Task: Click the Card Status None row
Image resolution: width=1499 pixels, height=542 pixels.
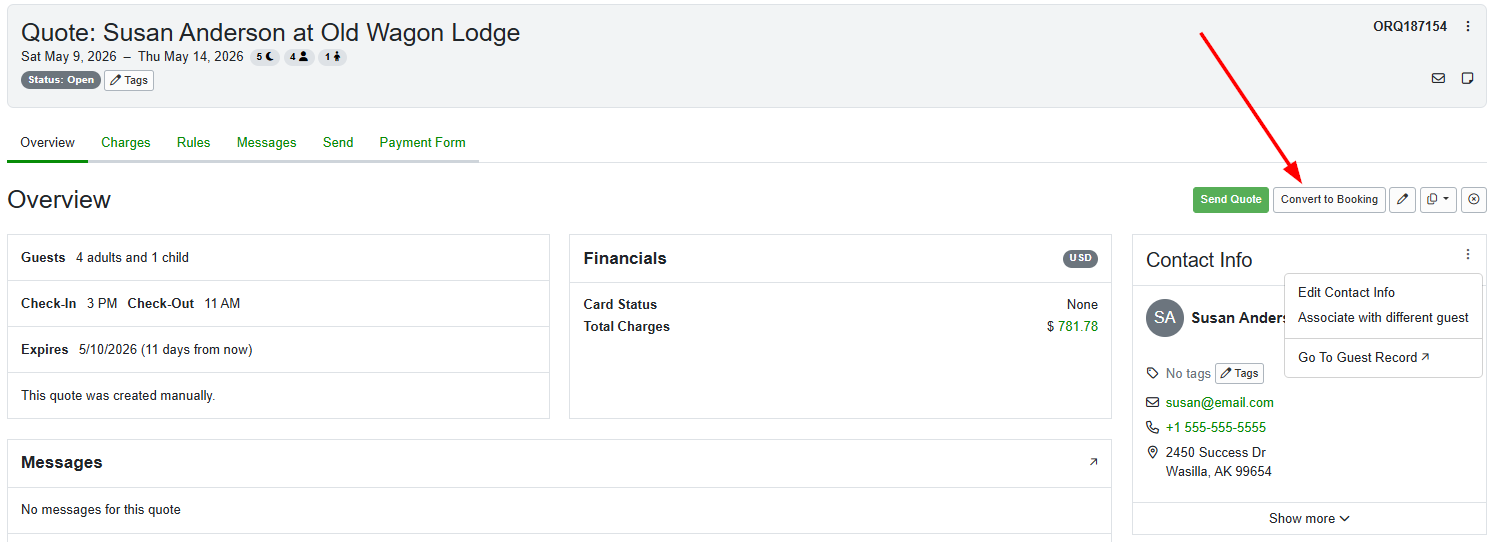Action: pyautogui.click(x=840, y=304)
